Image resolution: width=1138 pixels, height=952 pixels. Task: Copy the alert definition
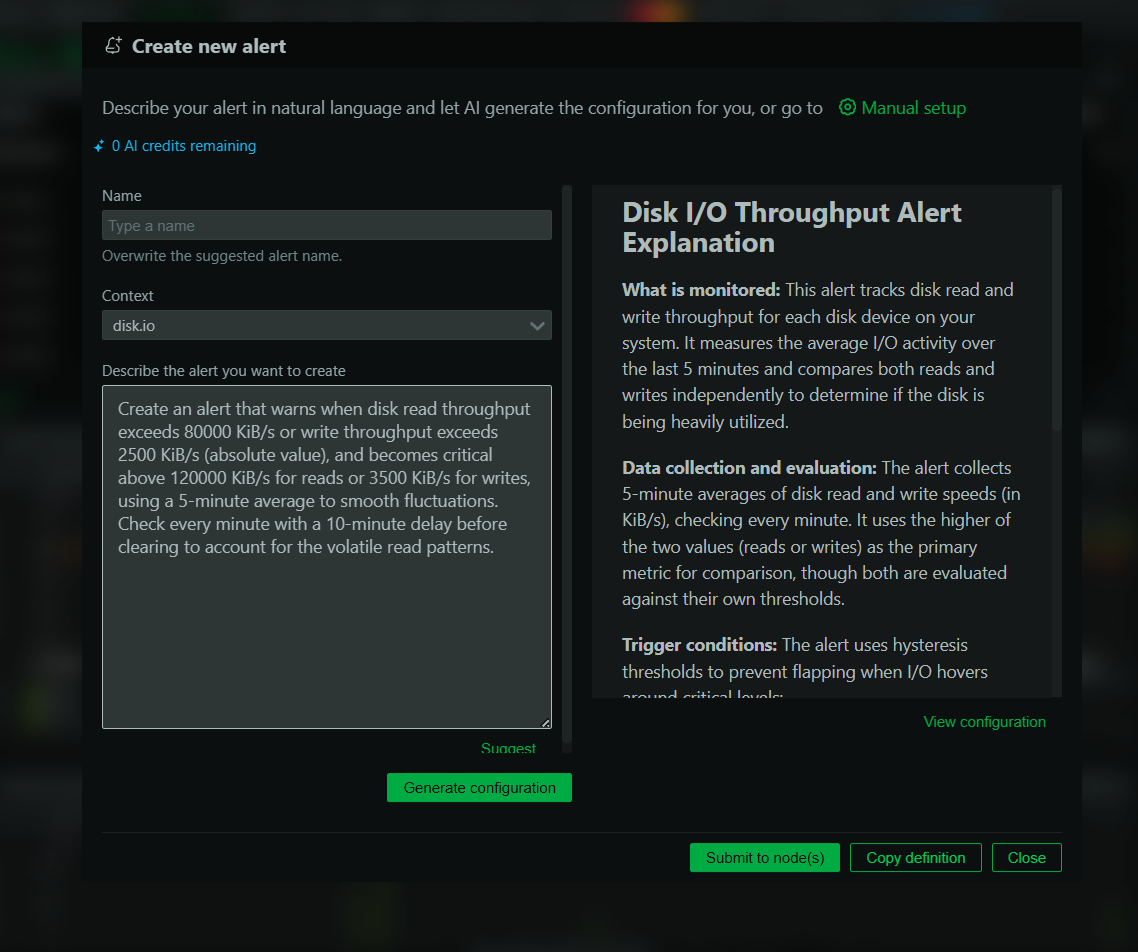point(915,857)
